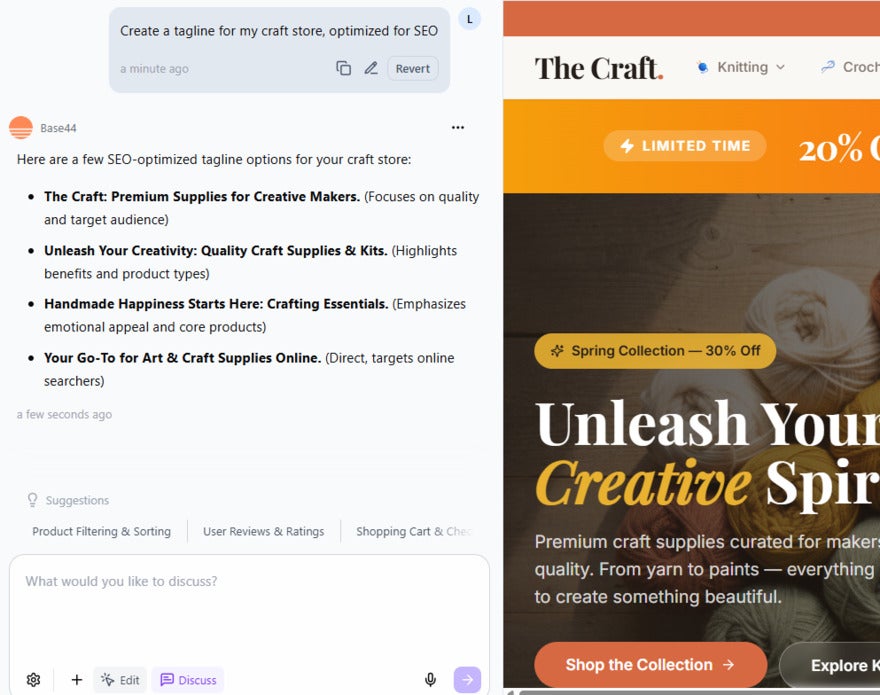Copy the user prompt message
The height and width of the screenshot is (695, 880).
pos(343,68)
